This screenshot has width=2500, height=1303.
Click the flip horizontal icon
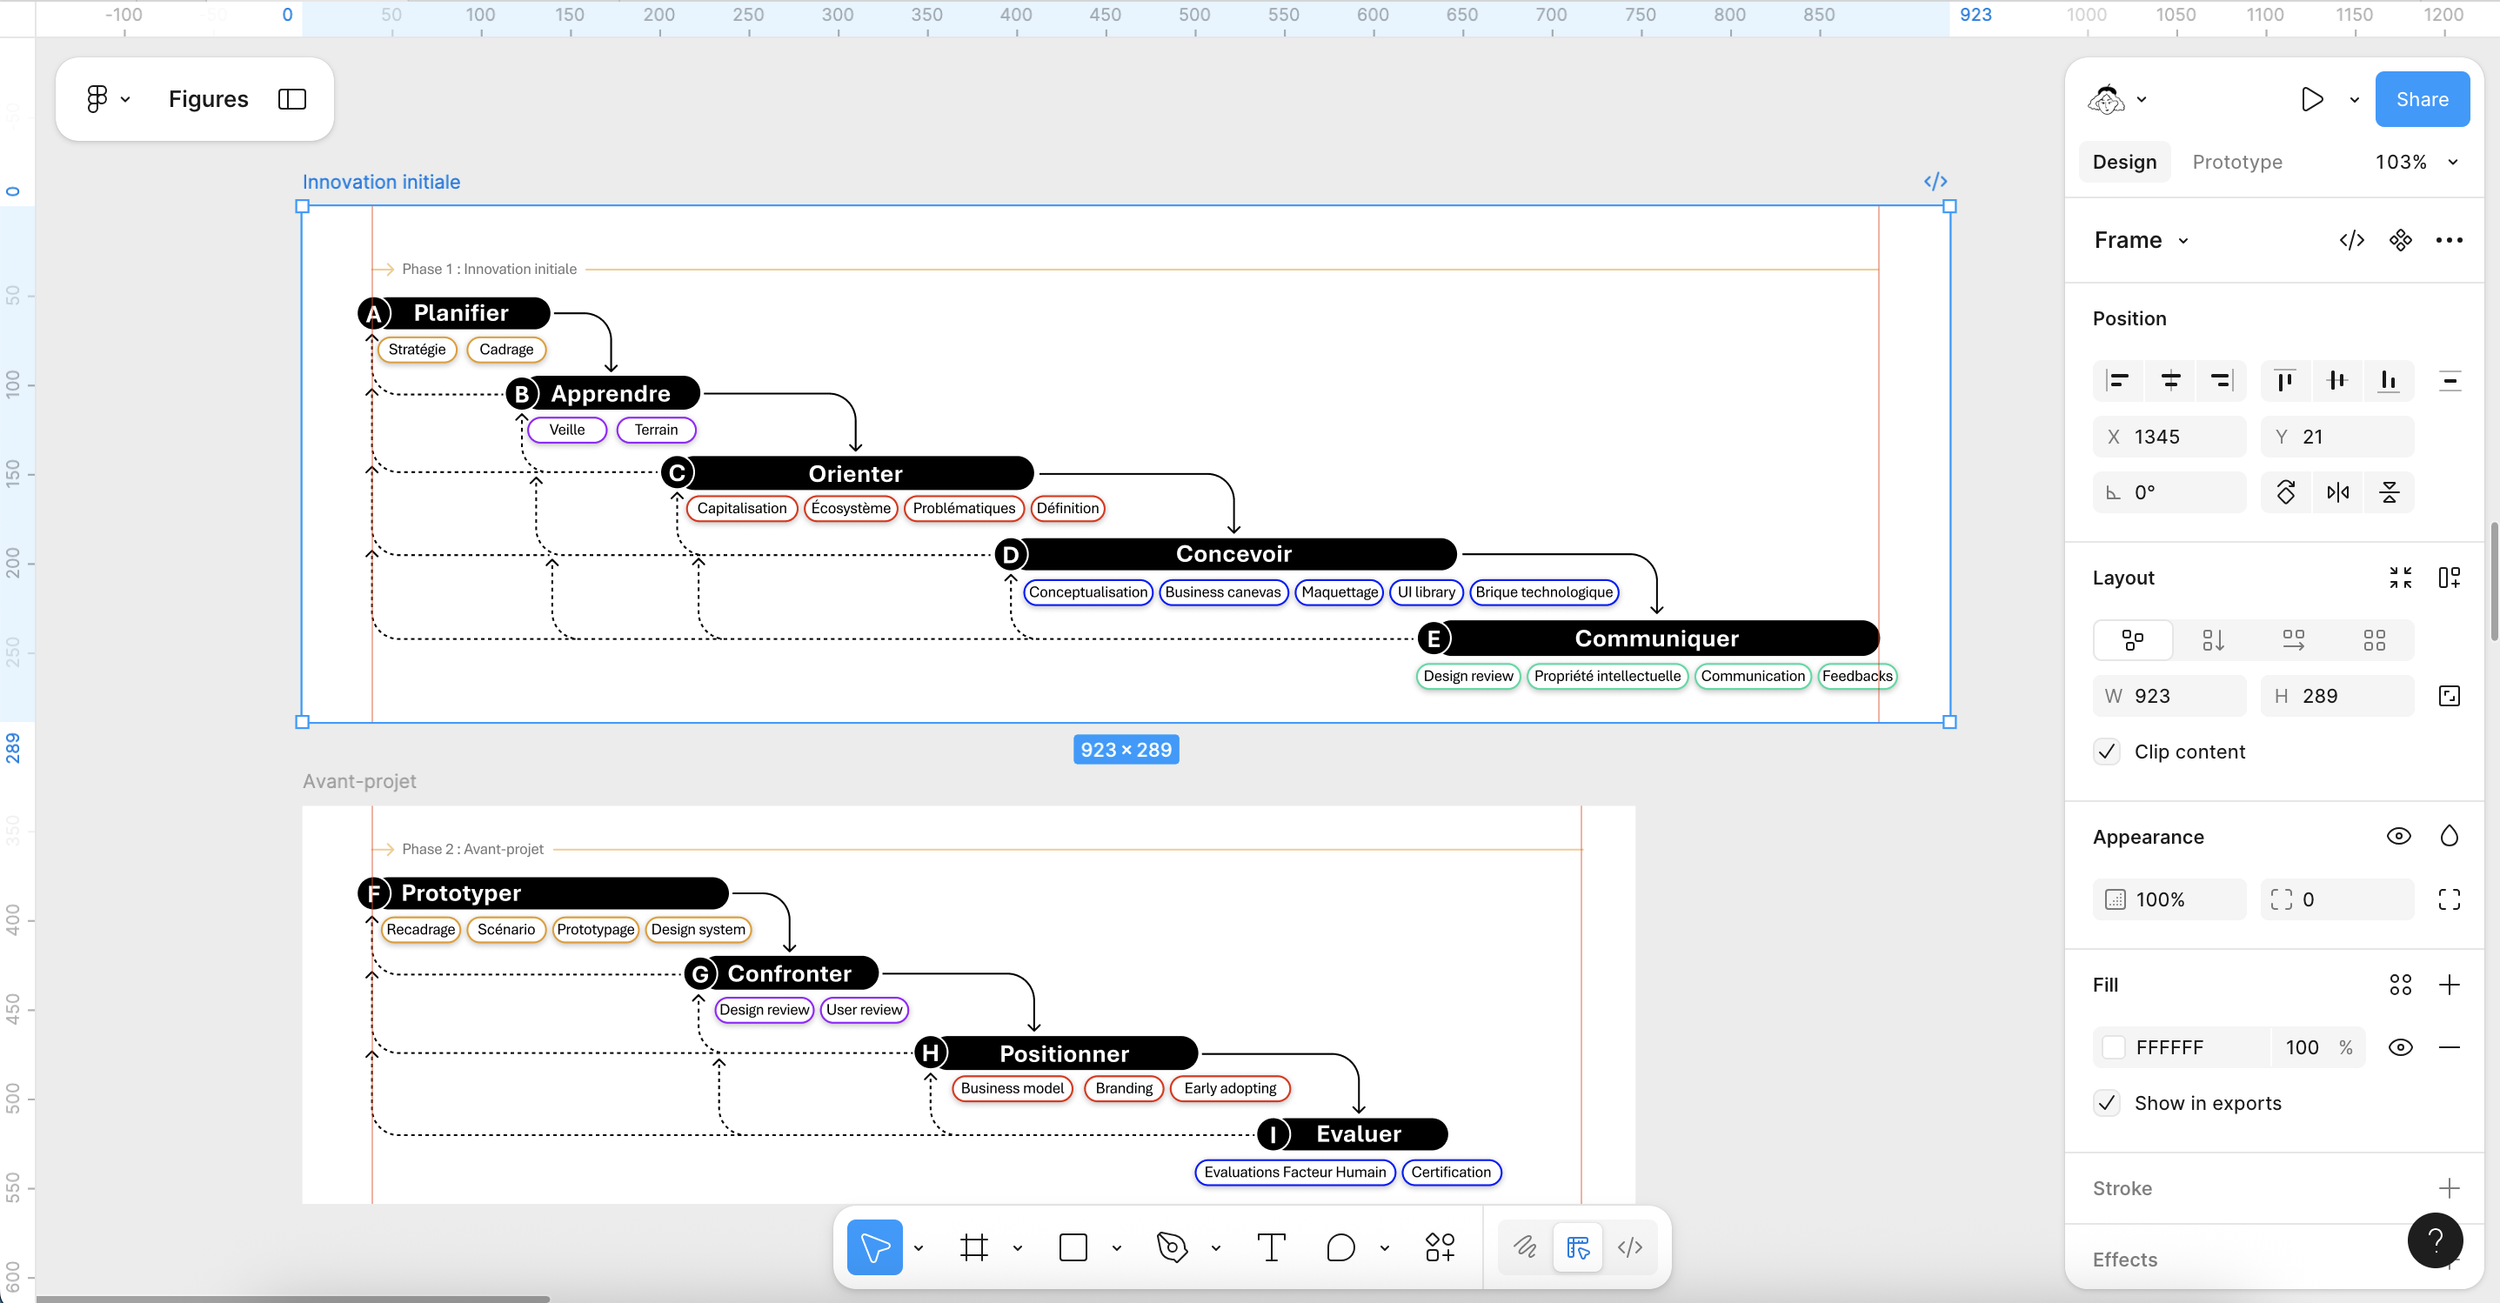(2338, 492)
